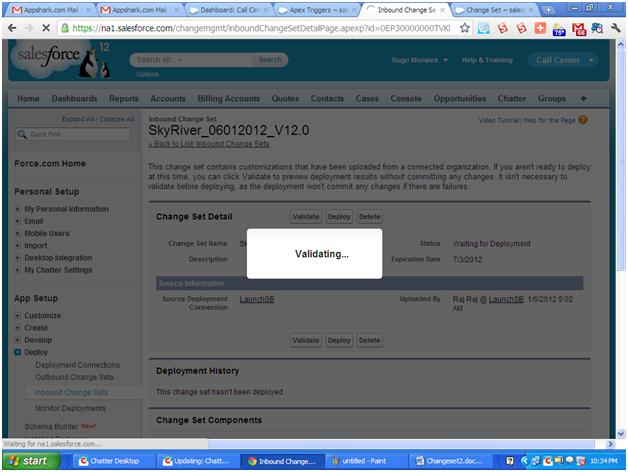Image resolution: width=628 pixels, height=472 pixels.
Task: Click Expand All in sidebar
Action: 78,119
